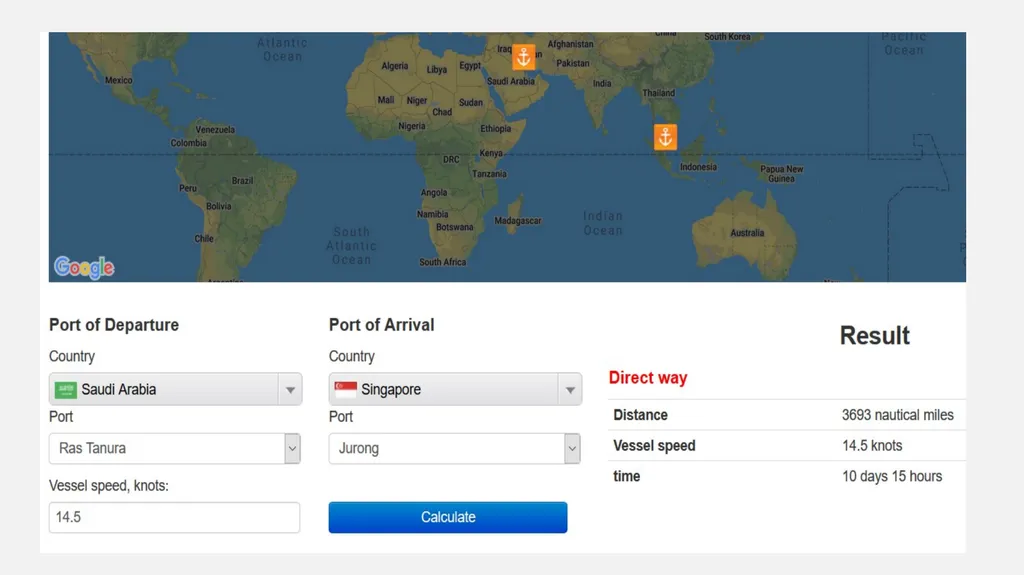Click the Madagascar label on the map

518,221
